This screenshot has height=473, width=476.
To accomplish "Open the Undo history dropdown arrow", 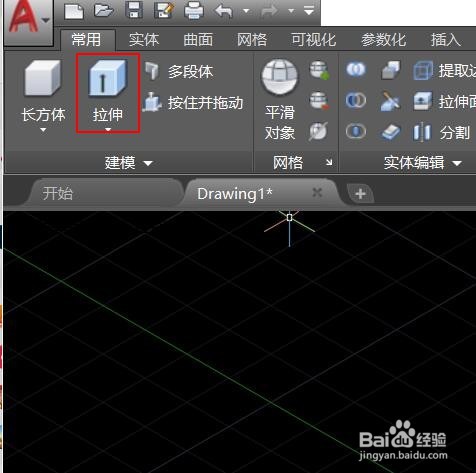I will pos(246,11).
